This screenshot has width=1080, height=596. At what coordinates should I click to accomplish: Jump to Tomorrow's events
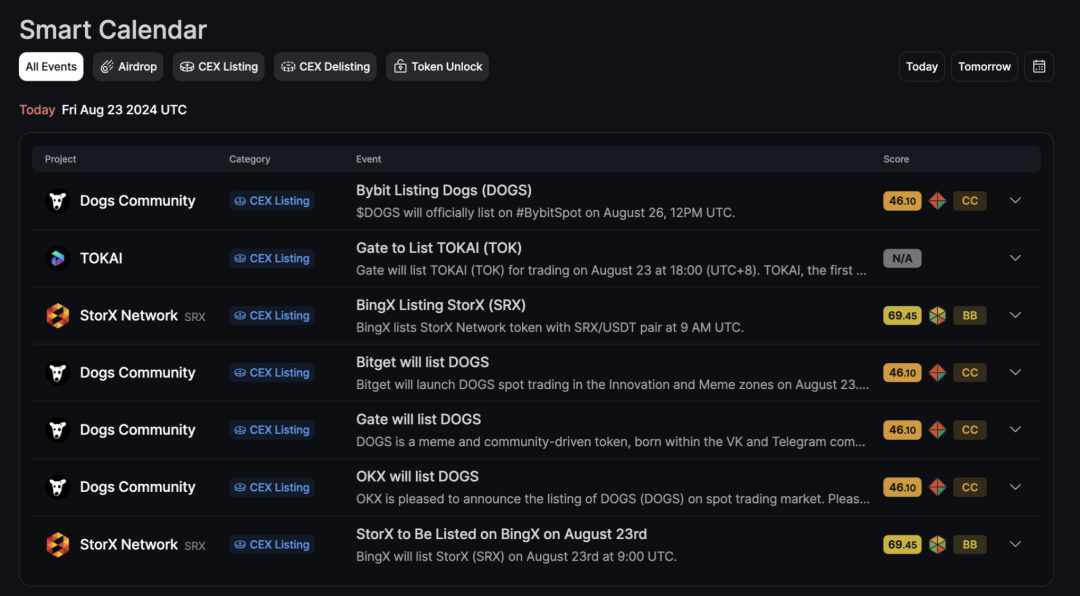984,67
